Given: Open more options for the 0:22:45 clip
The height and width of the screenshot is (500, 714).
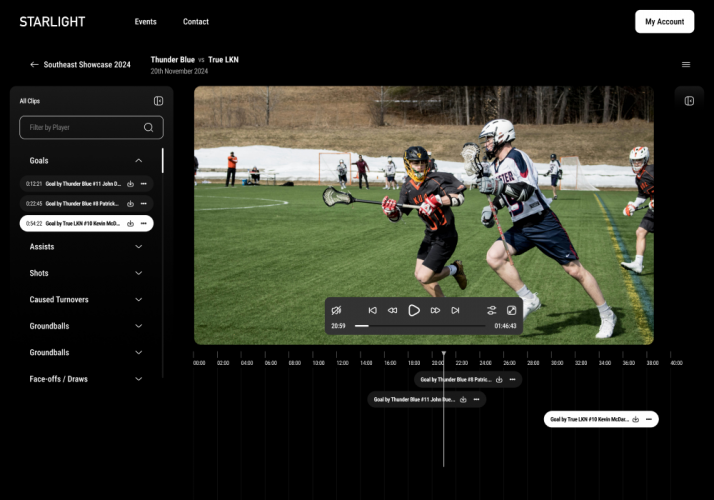Looking at the screenshot, I should coord(143,204).
